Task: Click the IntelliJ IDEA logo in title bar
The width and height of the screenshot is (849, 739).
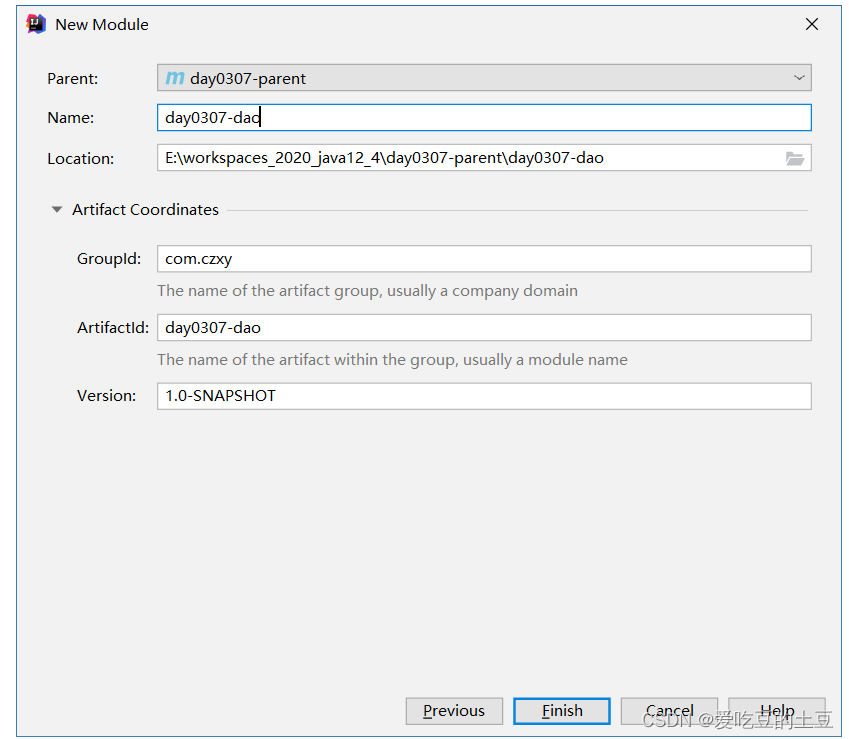Action: tap(36, 24)
